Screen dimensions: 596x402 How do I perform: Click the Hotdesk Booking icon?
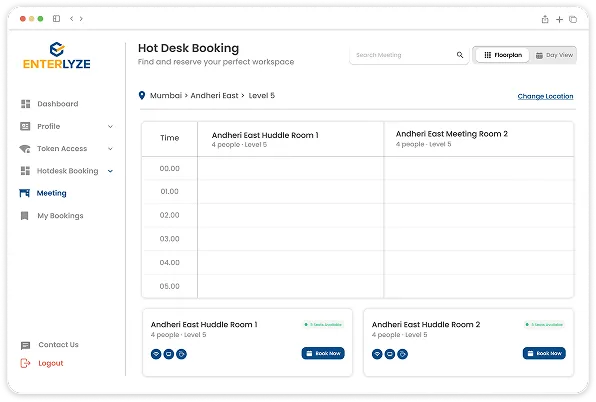click(25, 171)
